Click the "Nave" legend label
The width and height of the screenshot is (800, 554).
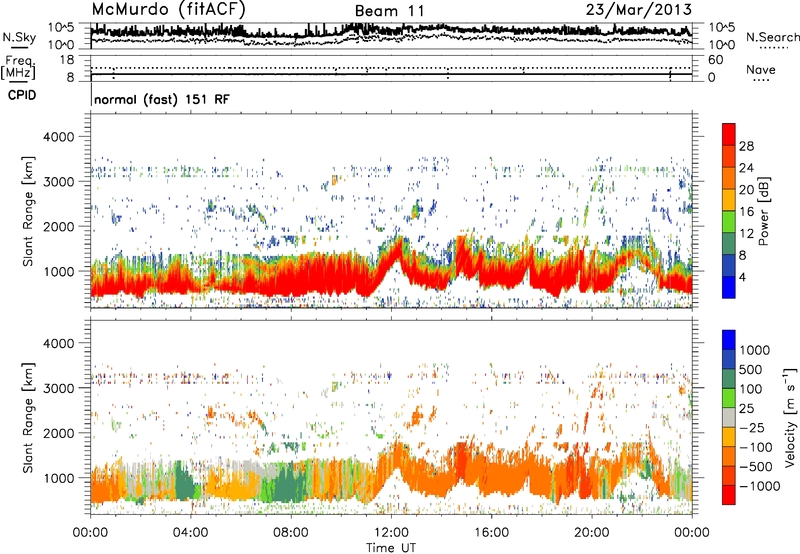[x=761, y=69]
